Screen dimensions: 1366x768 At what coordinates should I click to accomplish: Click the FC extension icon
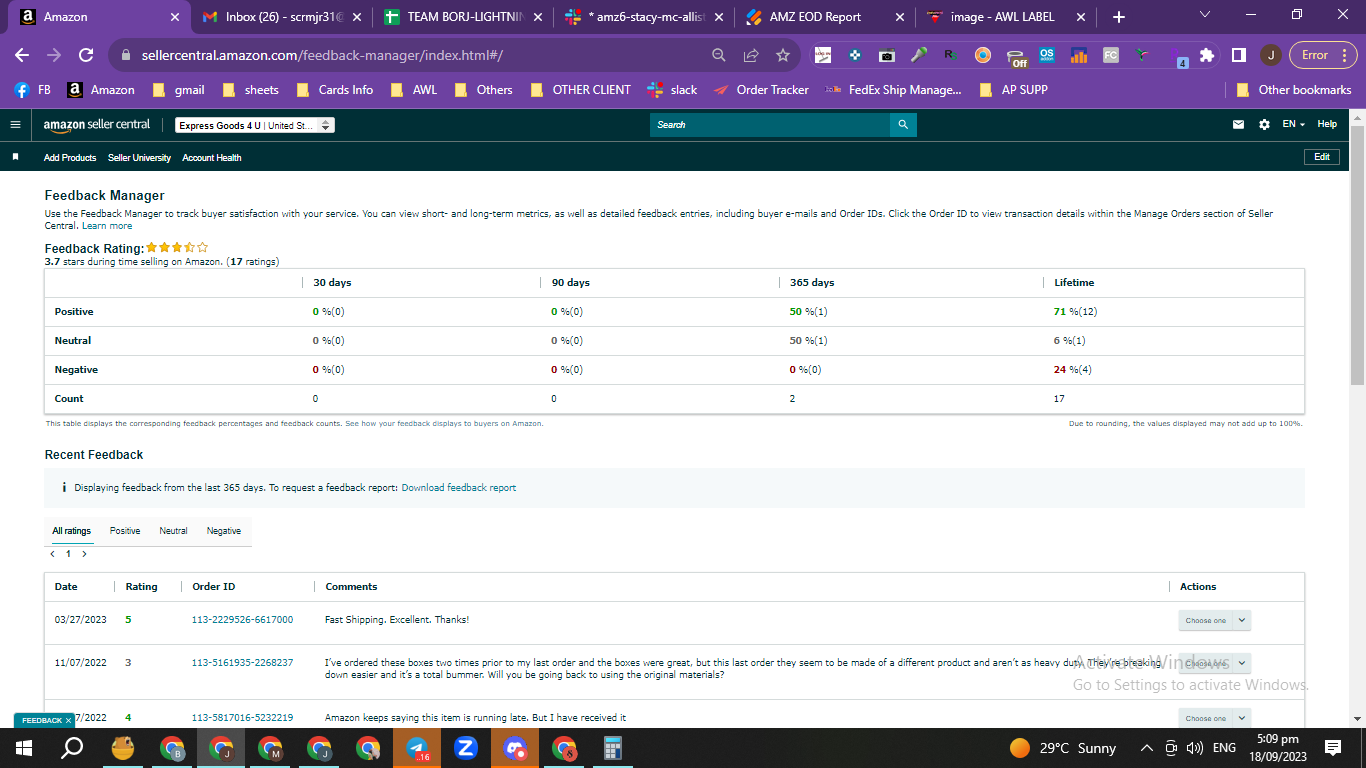1111,55
